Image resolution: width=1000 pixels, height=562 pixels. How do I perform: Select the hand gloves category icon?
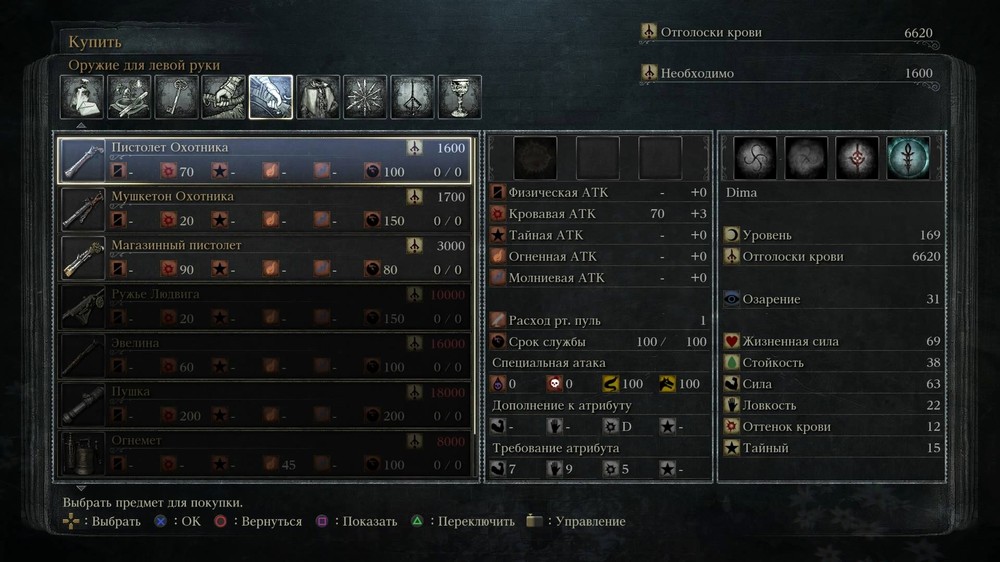(223, 97)
